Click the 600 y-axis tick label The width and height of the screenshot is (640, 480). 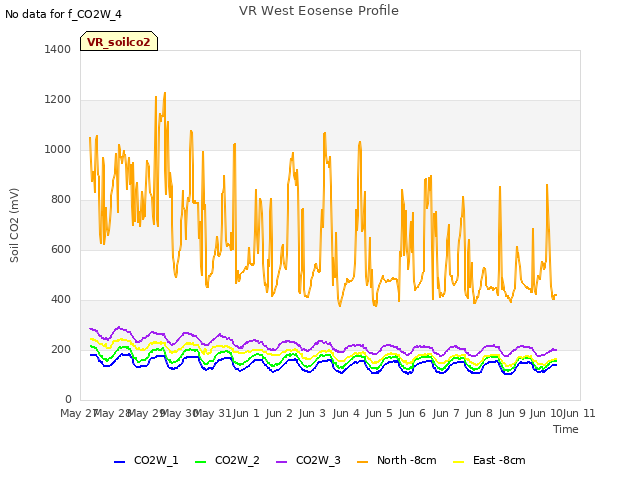click(x=61, y=249)
